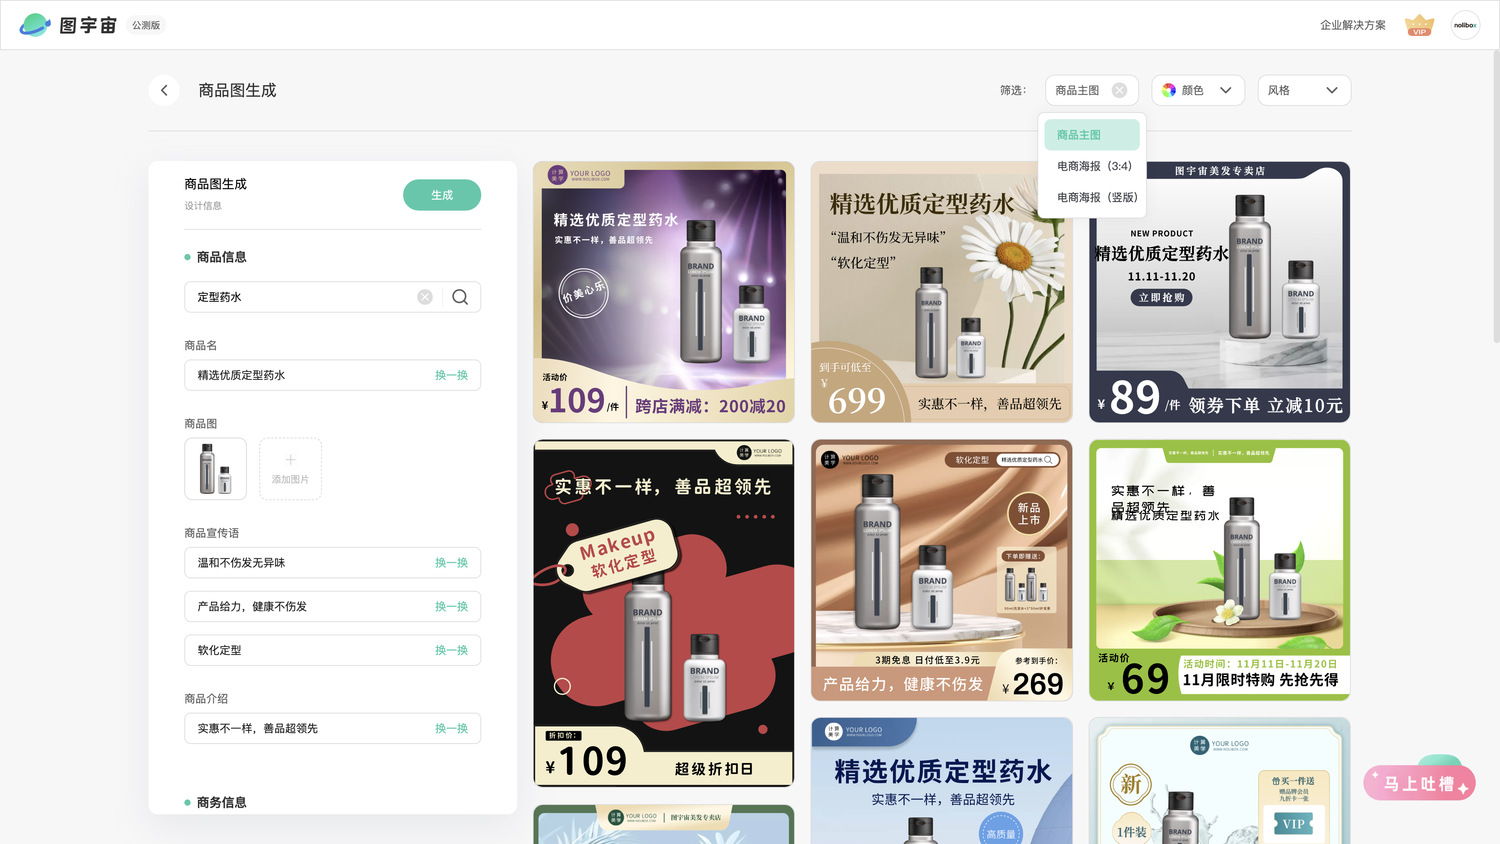The width and height of the screenshot is (1500, 844).
Task: Click the 商品图生成 page title
Action: [237, 90]
